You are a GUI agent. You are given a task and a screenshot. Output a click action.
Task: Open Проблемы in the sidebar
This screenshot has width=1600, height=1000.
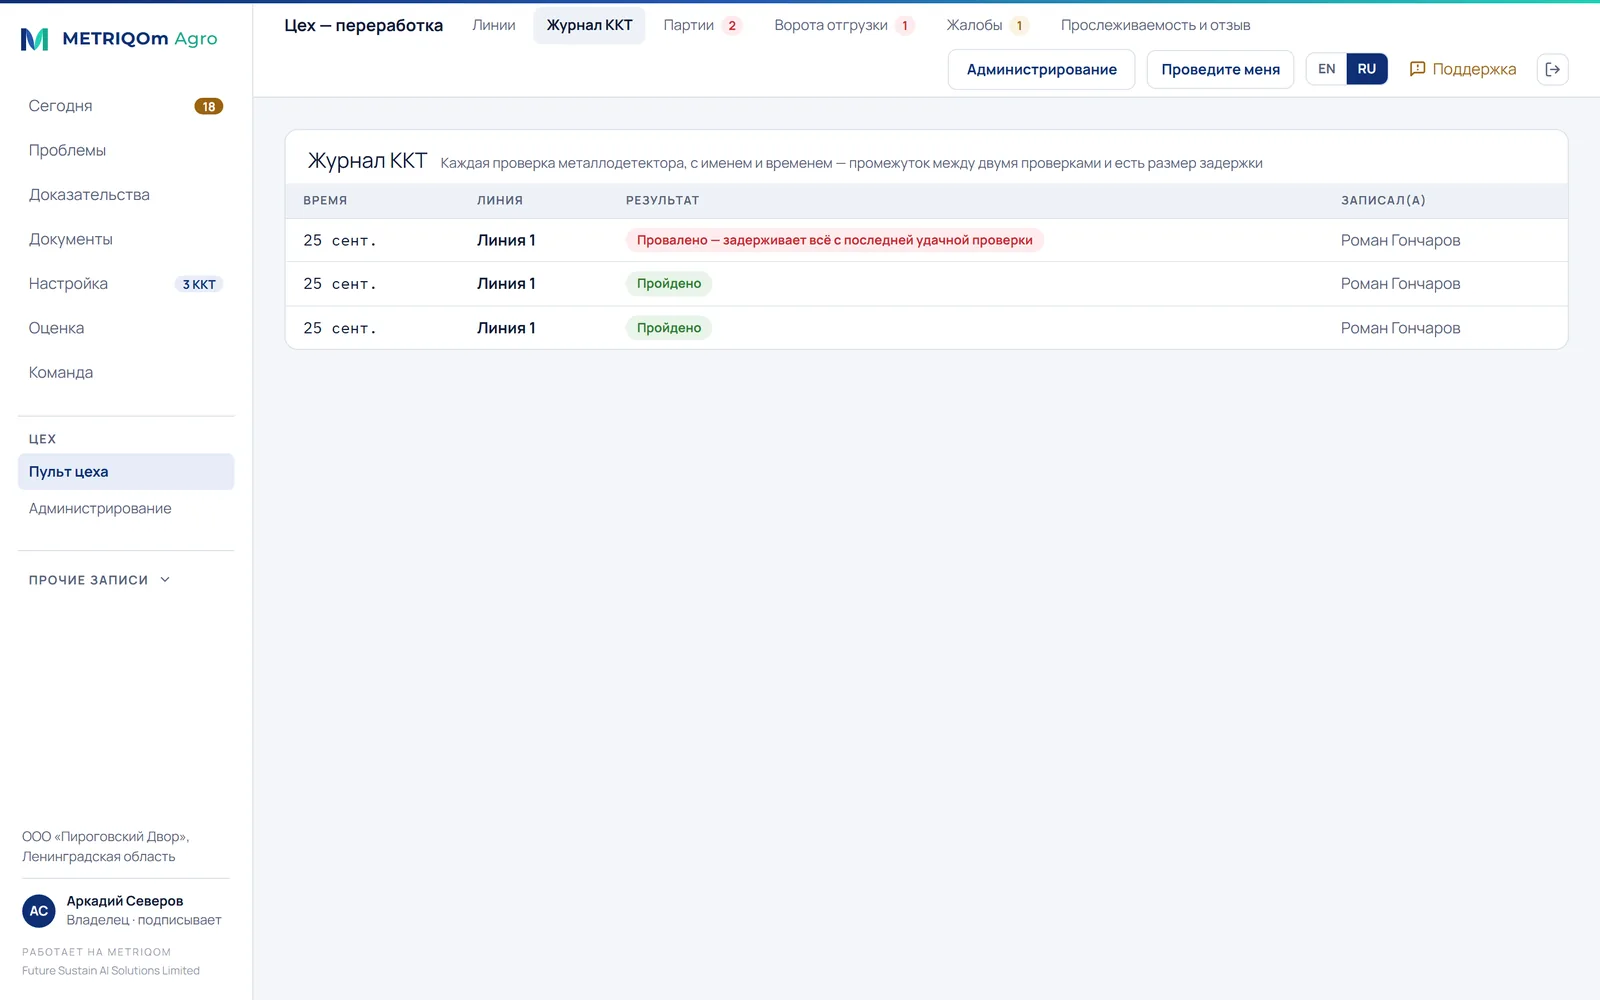pyautogui.click(x=67, y=150)
